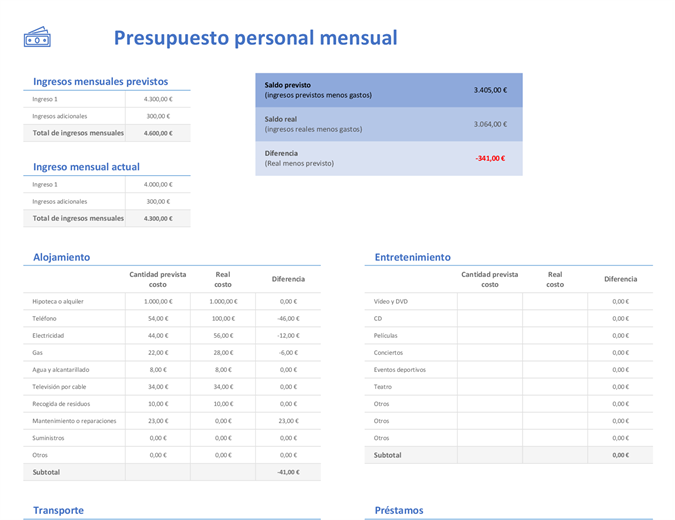Click the Suministros row label
Screen dimensions: 675x520
(48, 438)
